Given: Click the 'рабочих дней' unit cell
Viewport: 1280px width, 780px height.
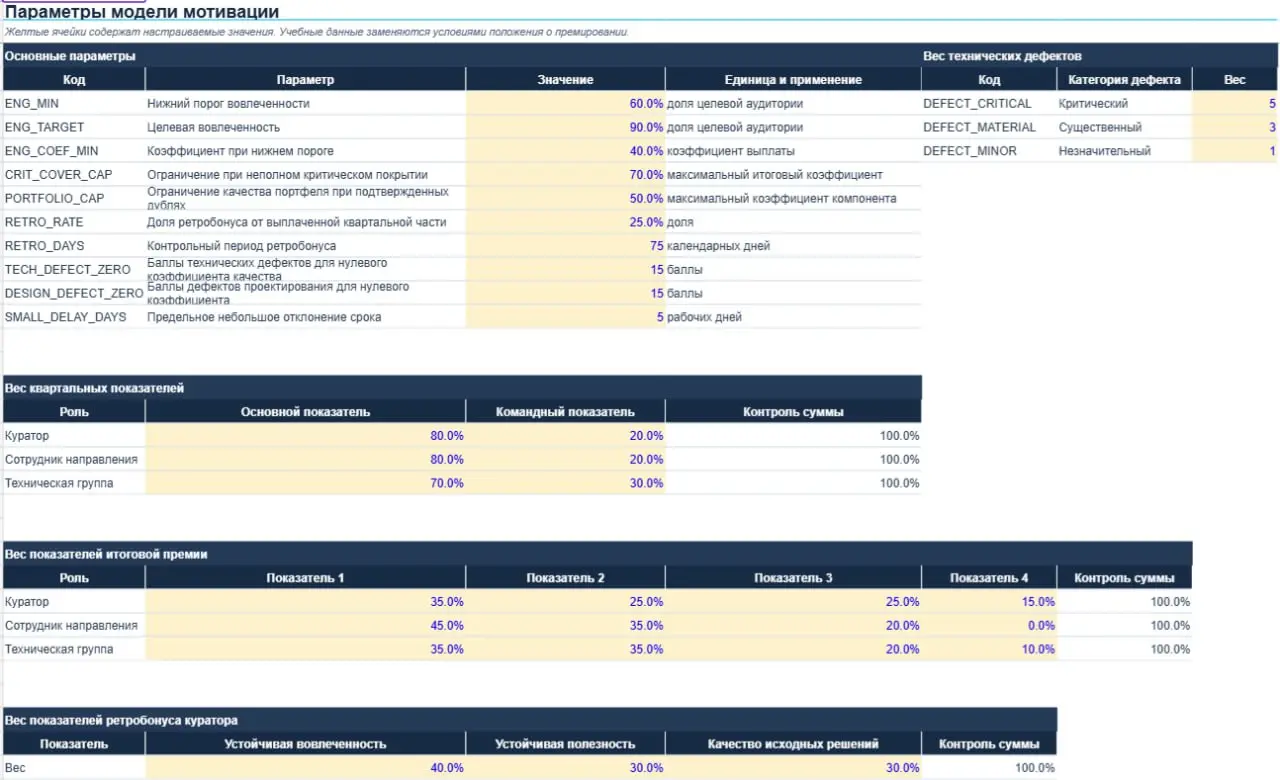Looking at the screenshot, I should pyautogui.click(x=793, y=317).
